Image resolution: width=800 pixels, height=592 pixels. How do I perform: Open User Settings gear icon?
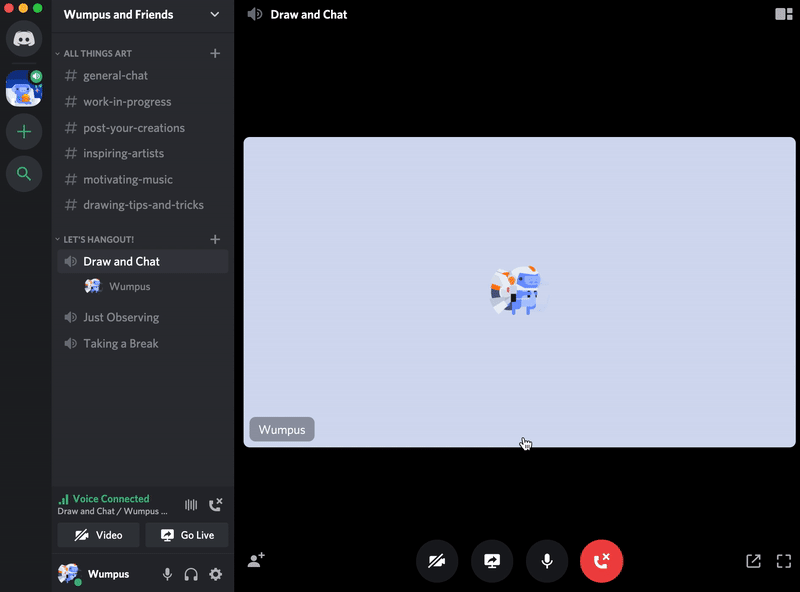point(215,574)
